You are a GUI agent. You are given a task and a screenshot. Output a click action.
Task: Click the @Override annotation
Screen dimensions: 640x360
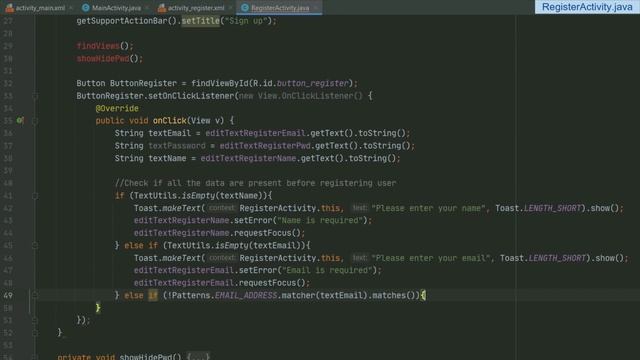[x=117, y=109]
